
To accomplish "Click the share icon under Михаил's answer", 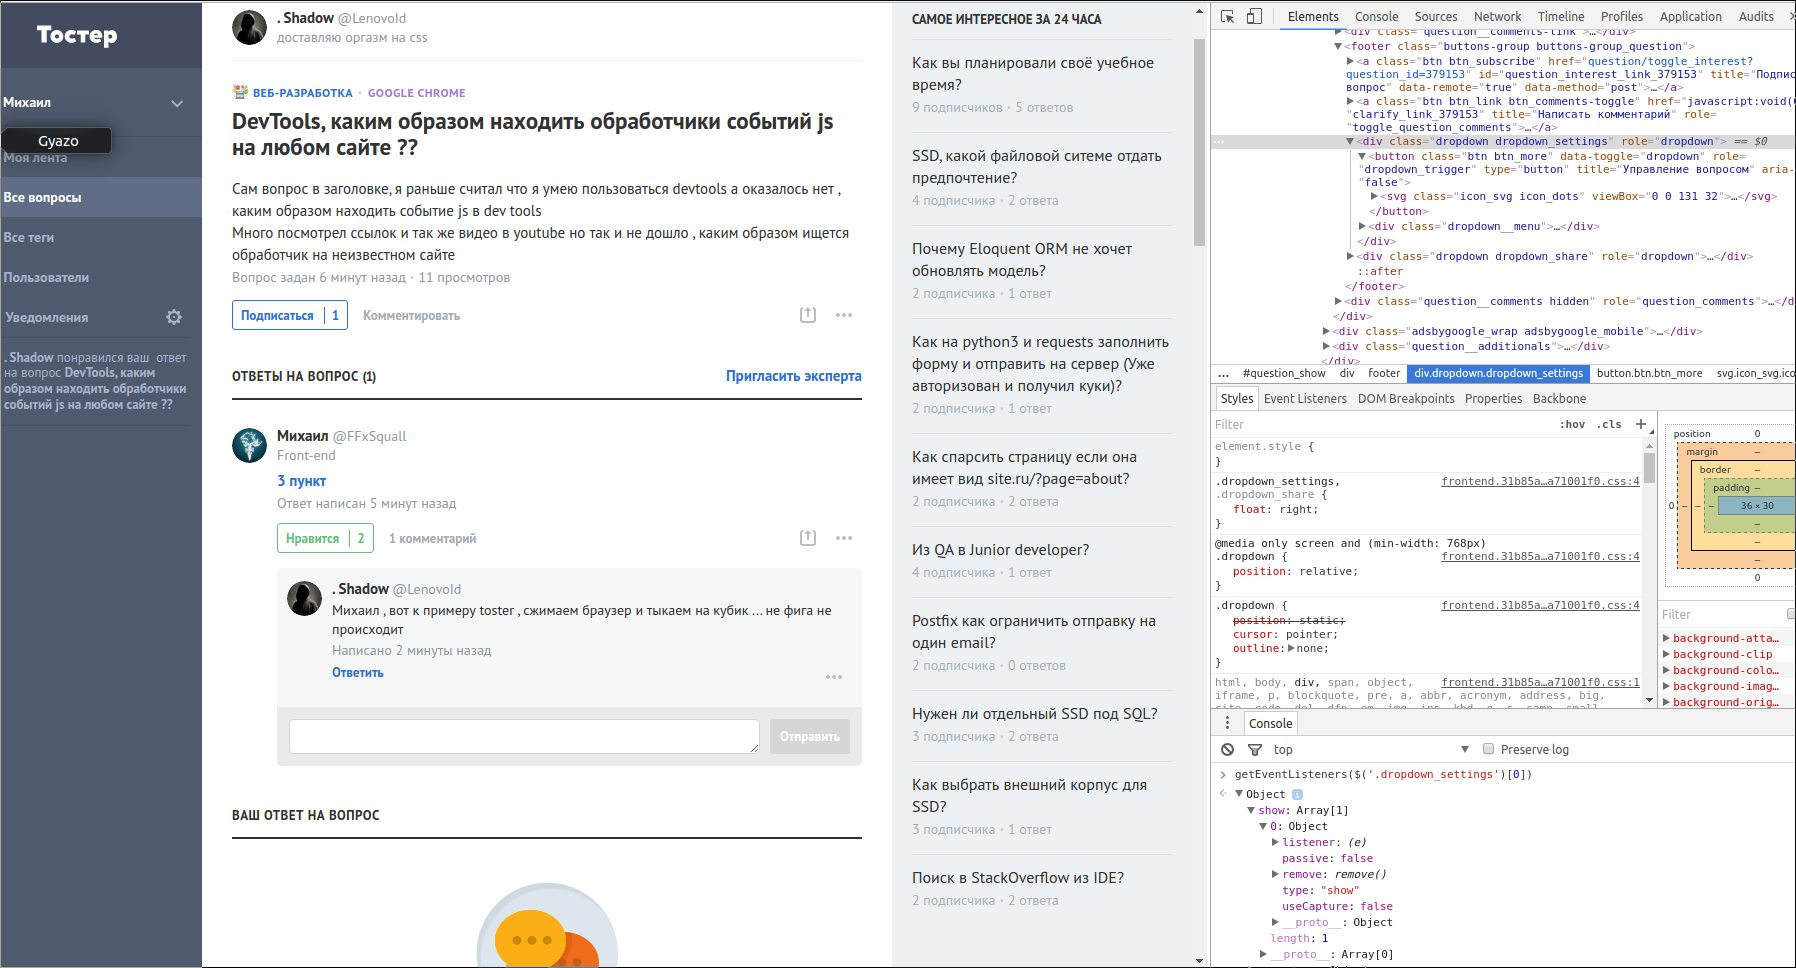I will pyautogui.click(x=808, y=538).
